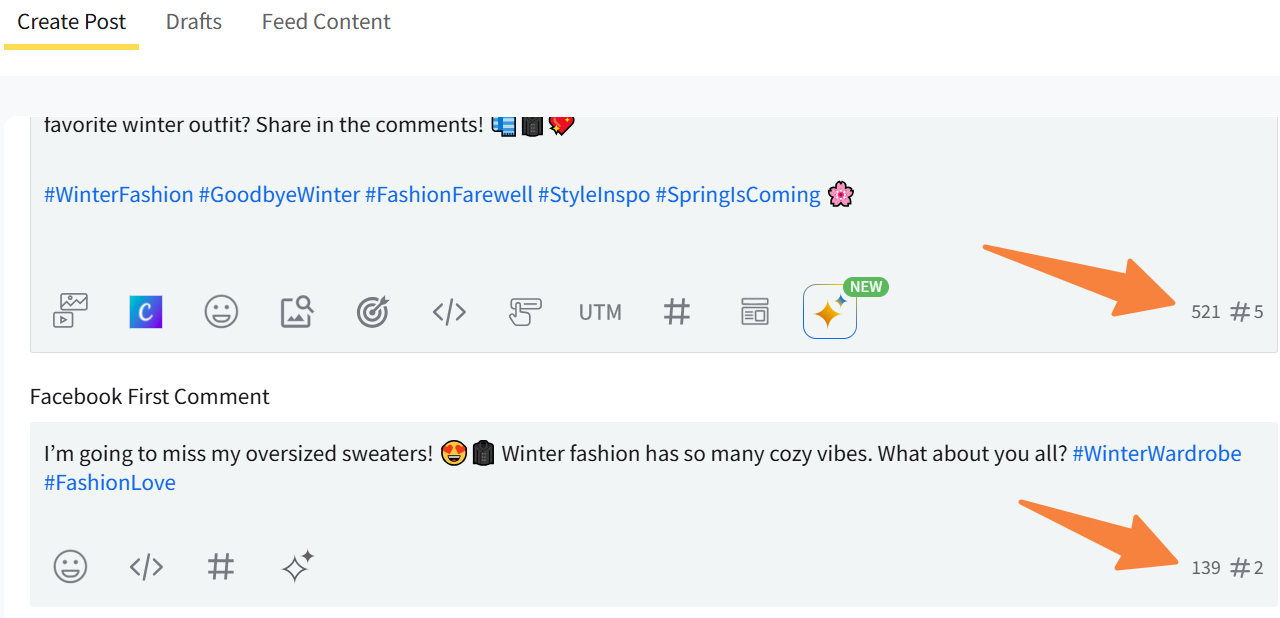Viewport: 1280px width, 618px height.
Task: Click code brackets icon in first comment
Action: tap(146, 568)
